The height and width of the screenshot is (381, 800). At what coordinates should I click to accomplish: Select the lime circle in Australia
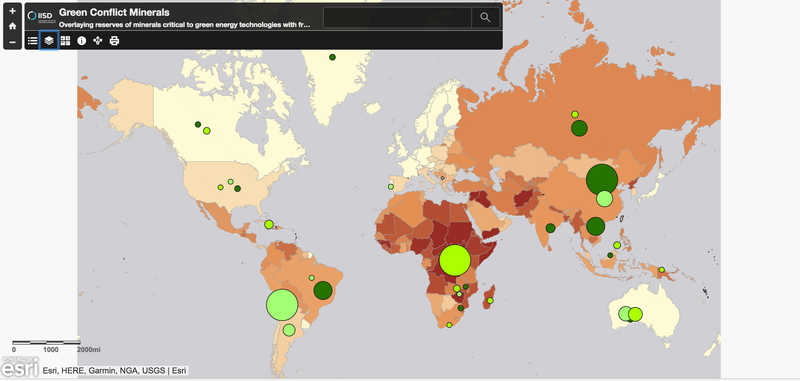point(635,314)
